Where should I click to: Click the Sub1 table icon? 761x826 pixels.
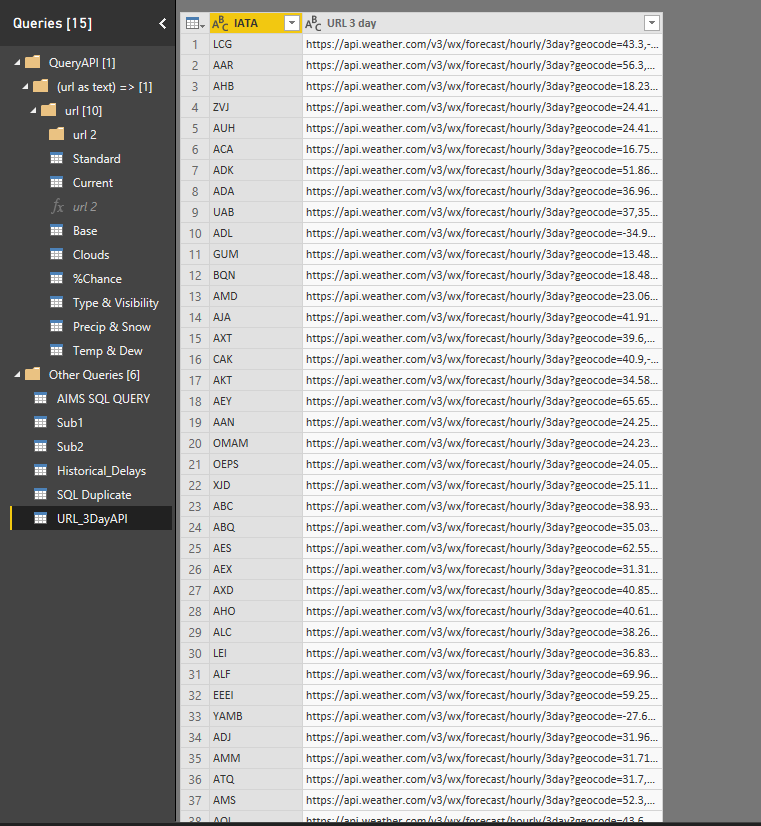pos(41,422)
